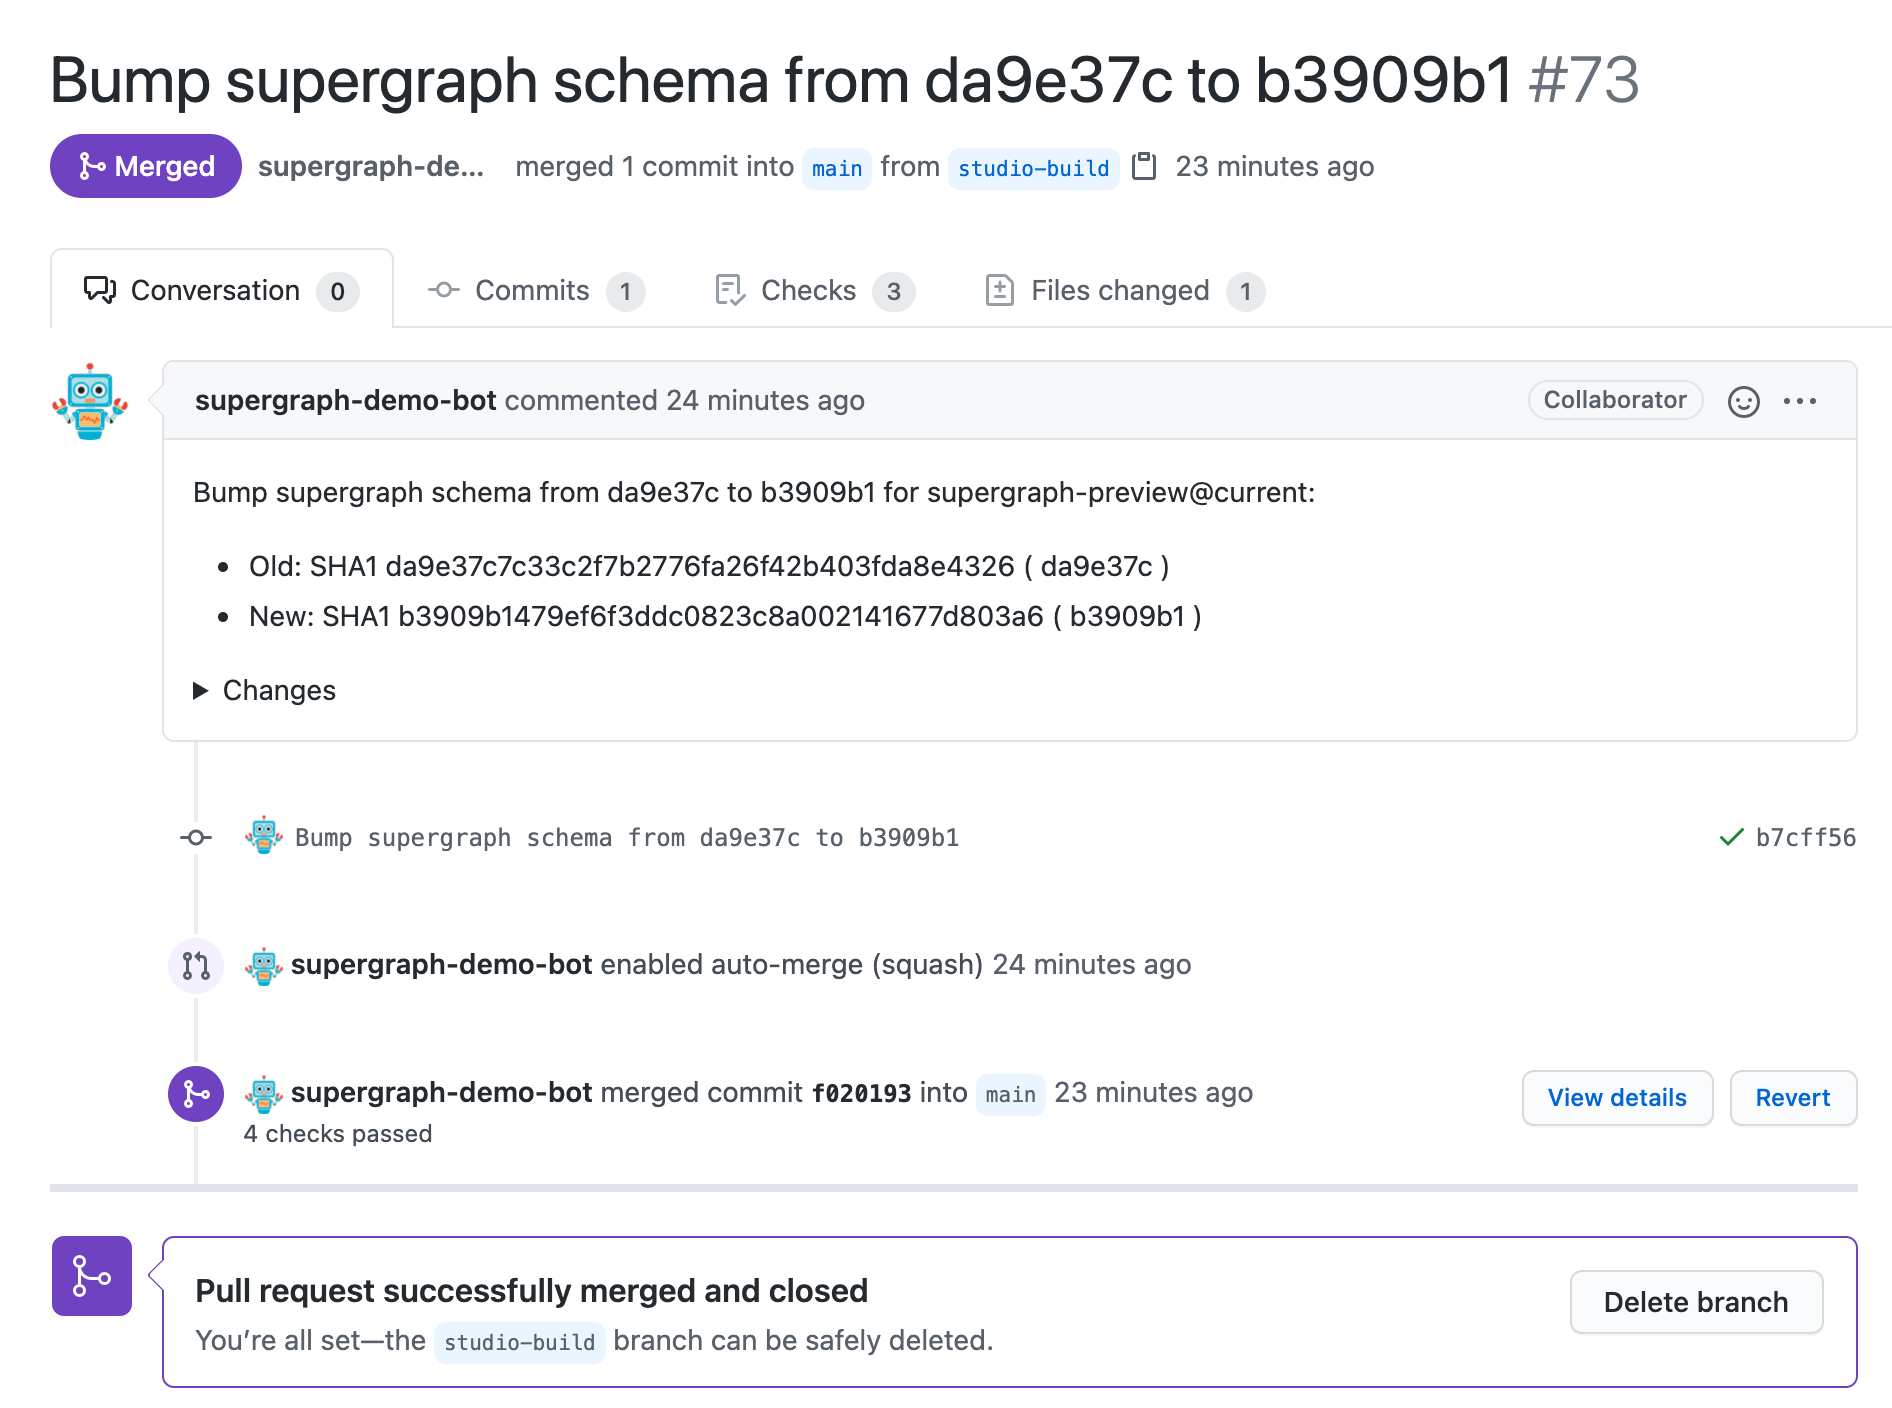Open merged commit f020193 link
The width and height of the screenshot is (1892, 1408).
[861, 1094]
